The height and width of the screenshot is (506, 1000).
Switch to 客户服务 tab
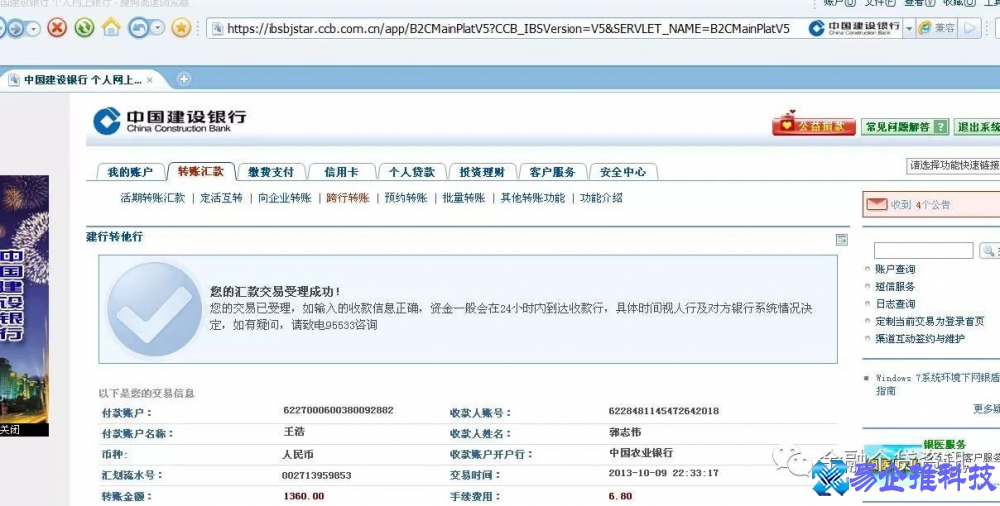coord(552,172)
